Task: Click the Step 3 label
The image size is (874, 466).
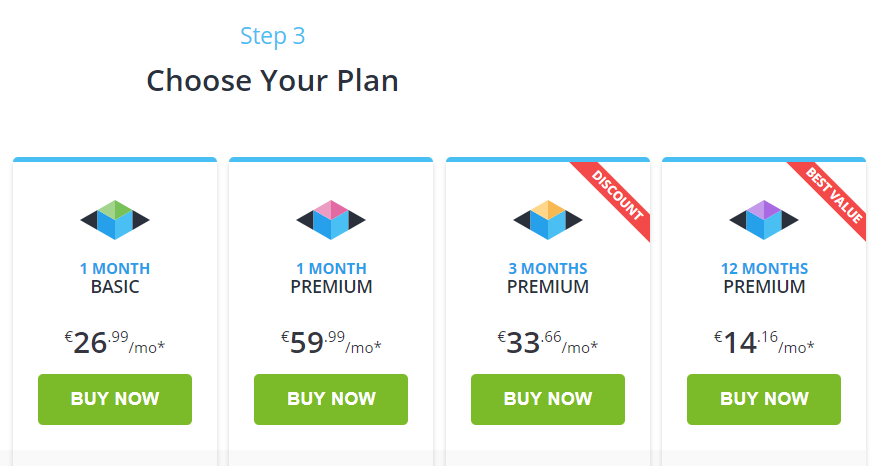Action: click(273, 36)
